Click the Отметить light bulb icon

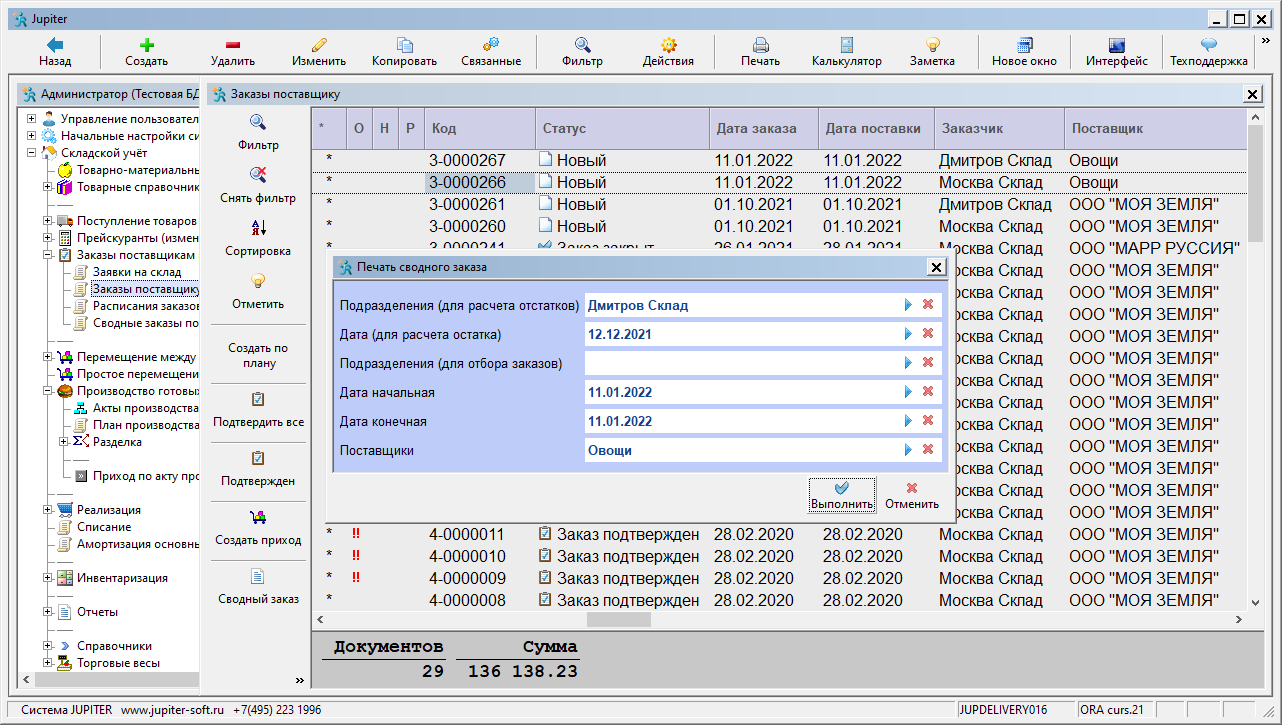[x=258, y=280]
